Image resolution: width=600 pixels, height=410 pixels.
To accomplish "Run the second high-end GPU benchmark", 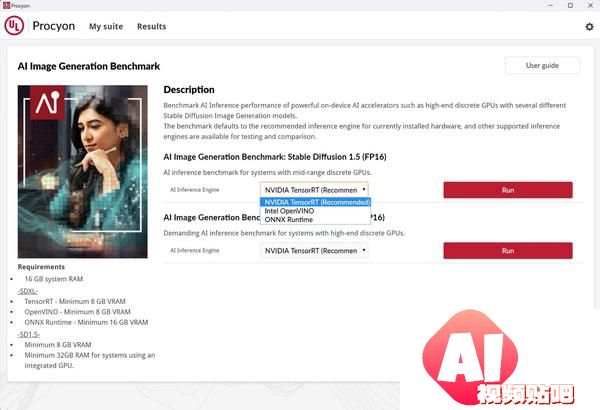I will click(x=508, y=250).
